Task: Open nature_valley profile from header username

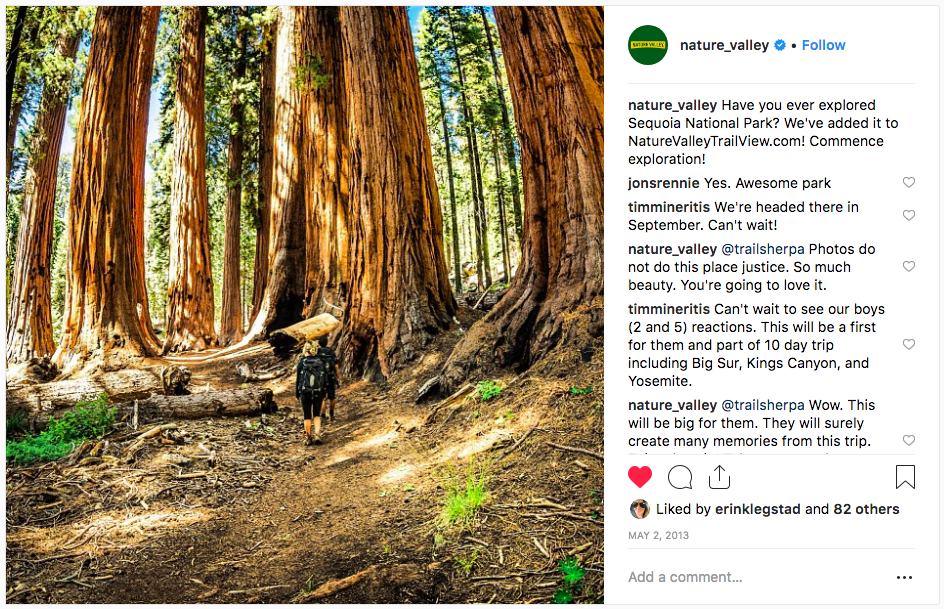Action: (x=724, y=45)
